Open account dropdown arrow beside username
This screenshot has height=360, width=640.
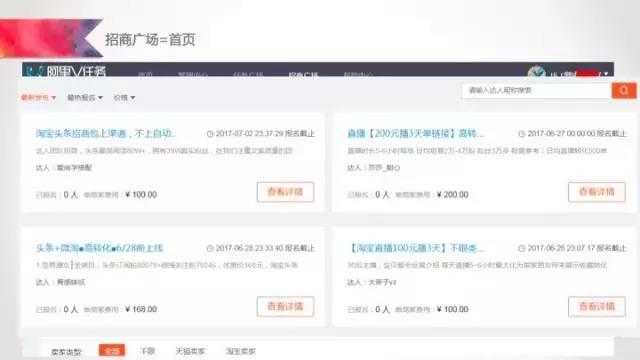point(606,74)
